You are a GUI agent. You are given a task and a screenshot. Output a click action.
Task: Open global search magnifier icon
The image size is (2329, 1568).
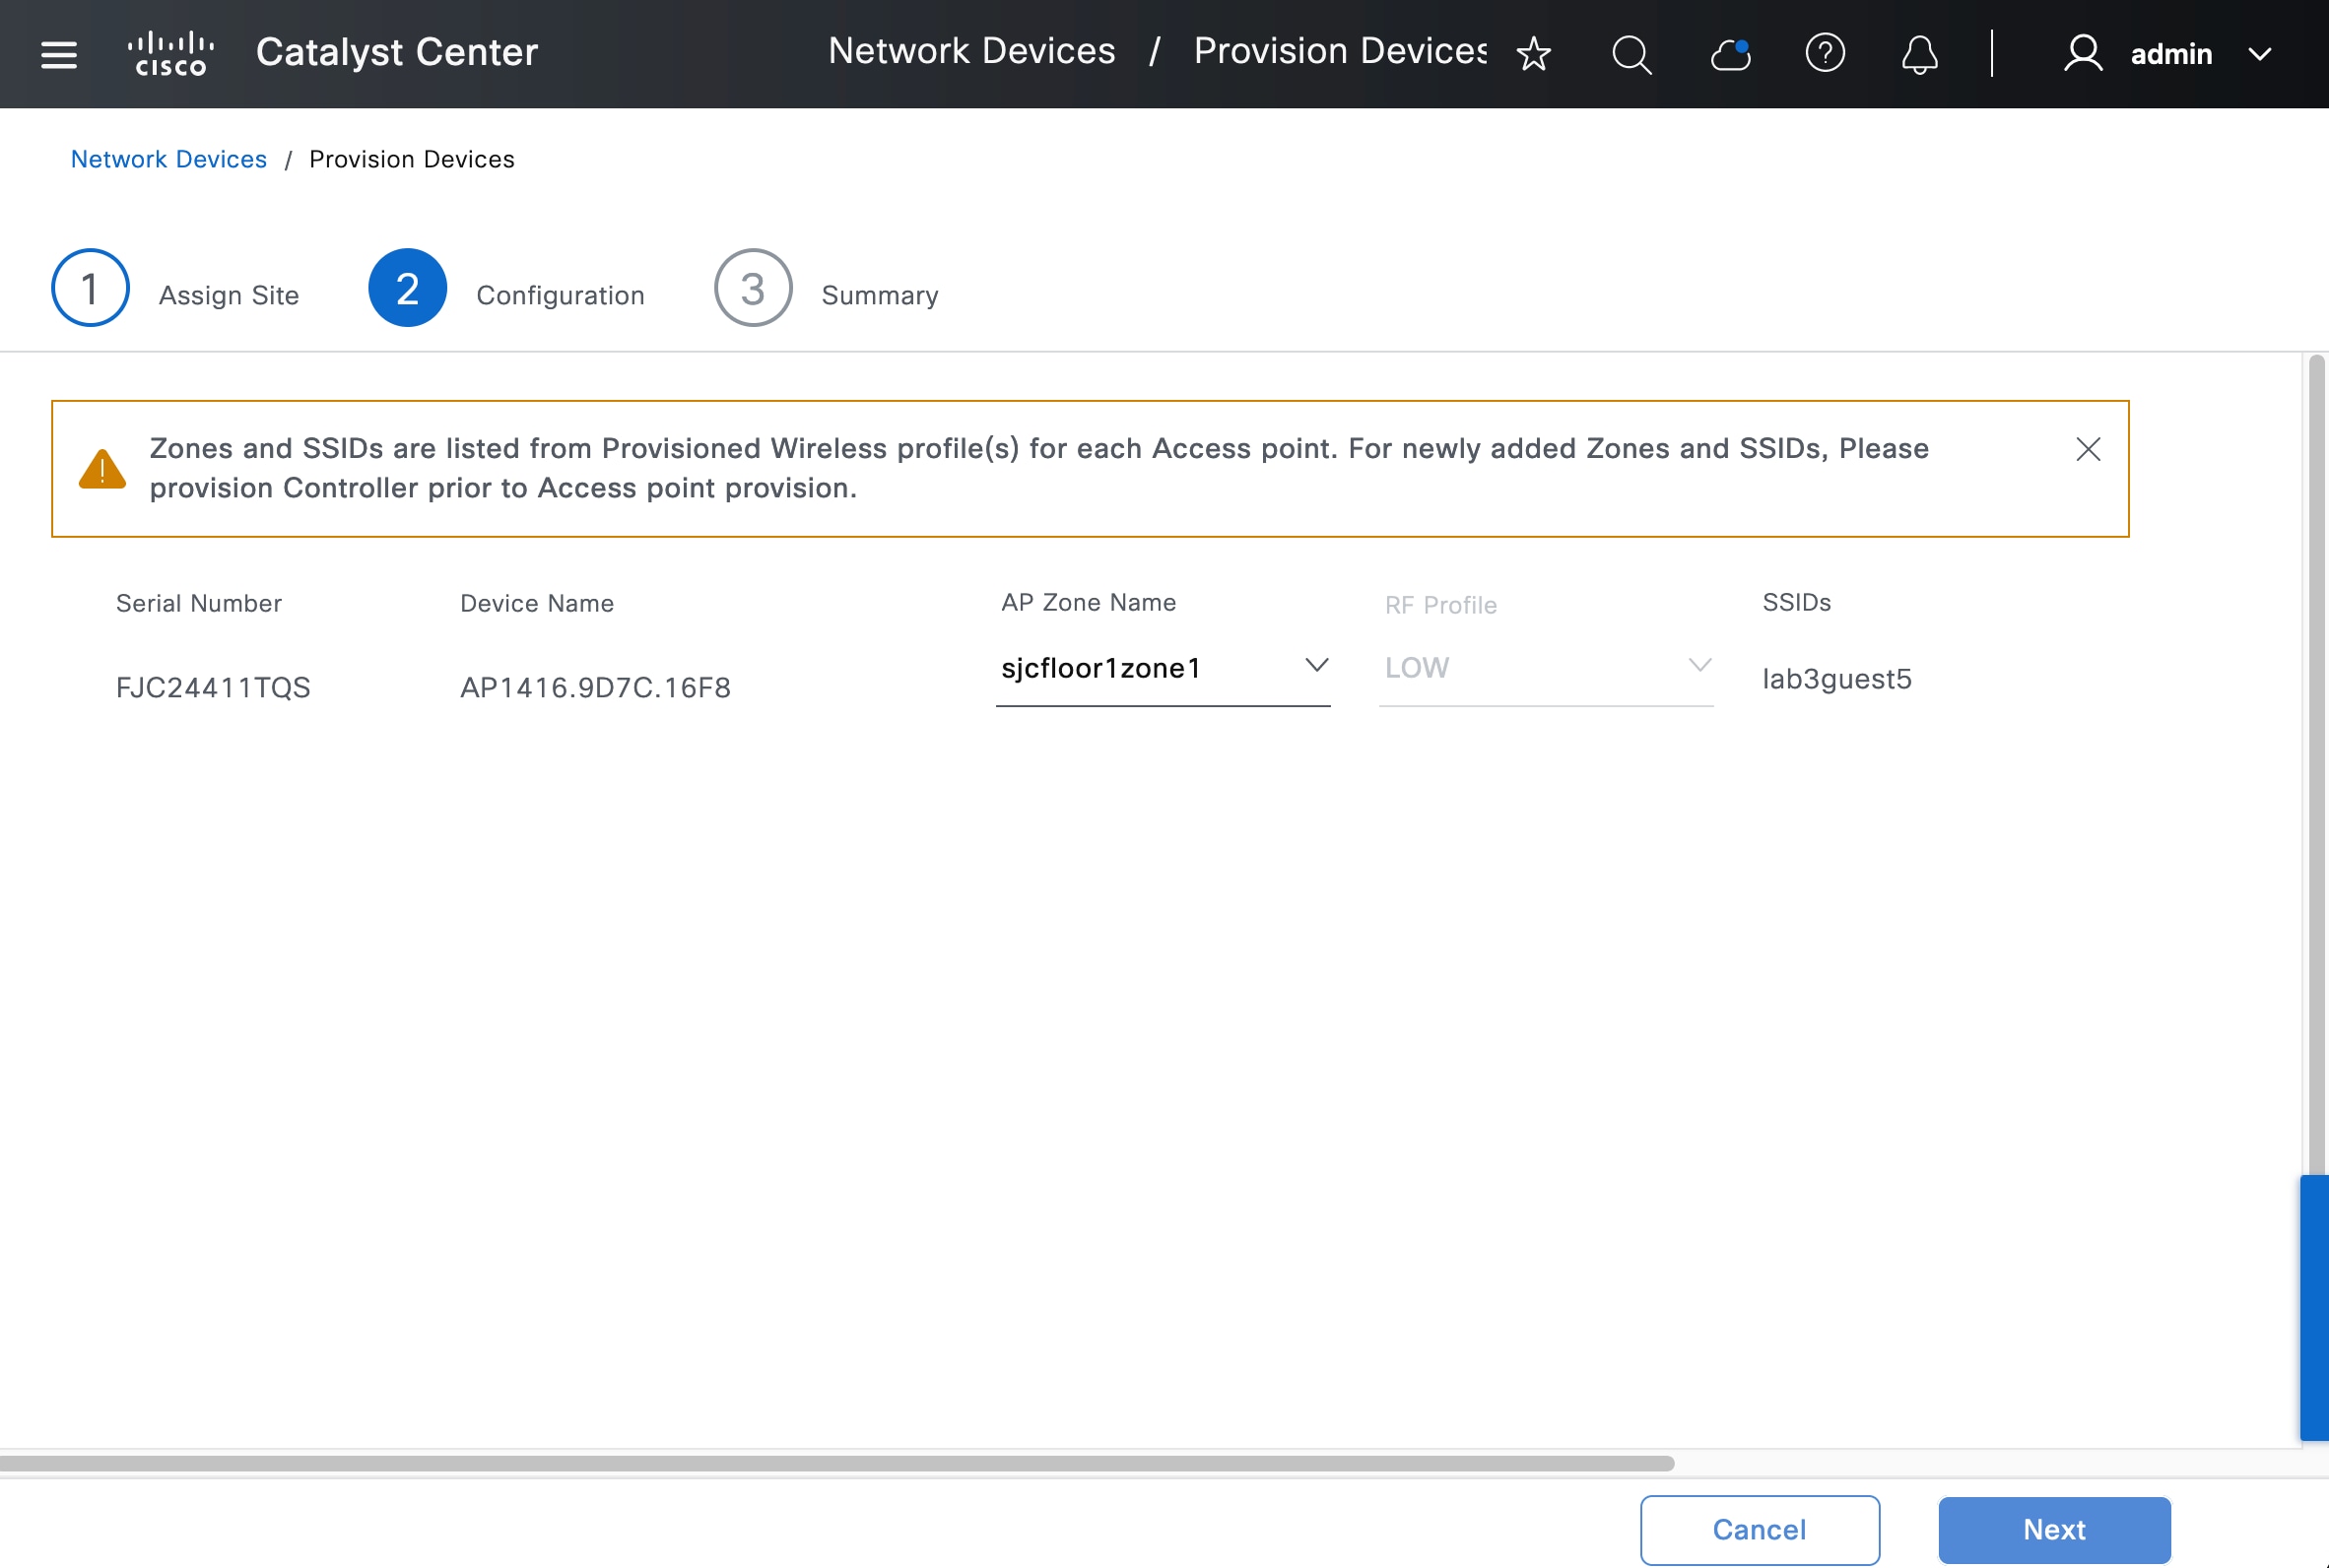[x=1631, y=54]
